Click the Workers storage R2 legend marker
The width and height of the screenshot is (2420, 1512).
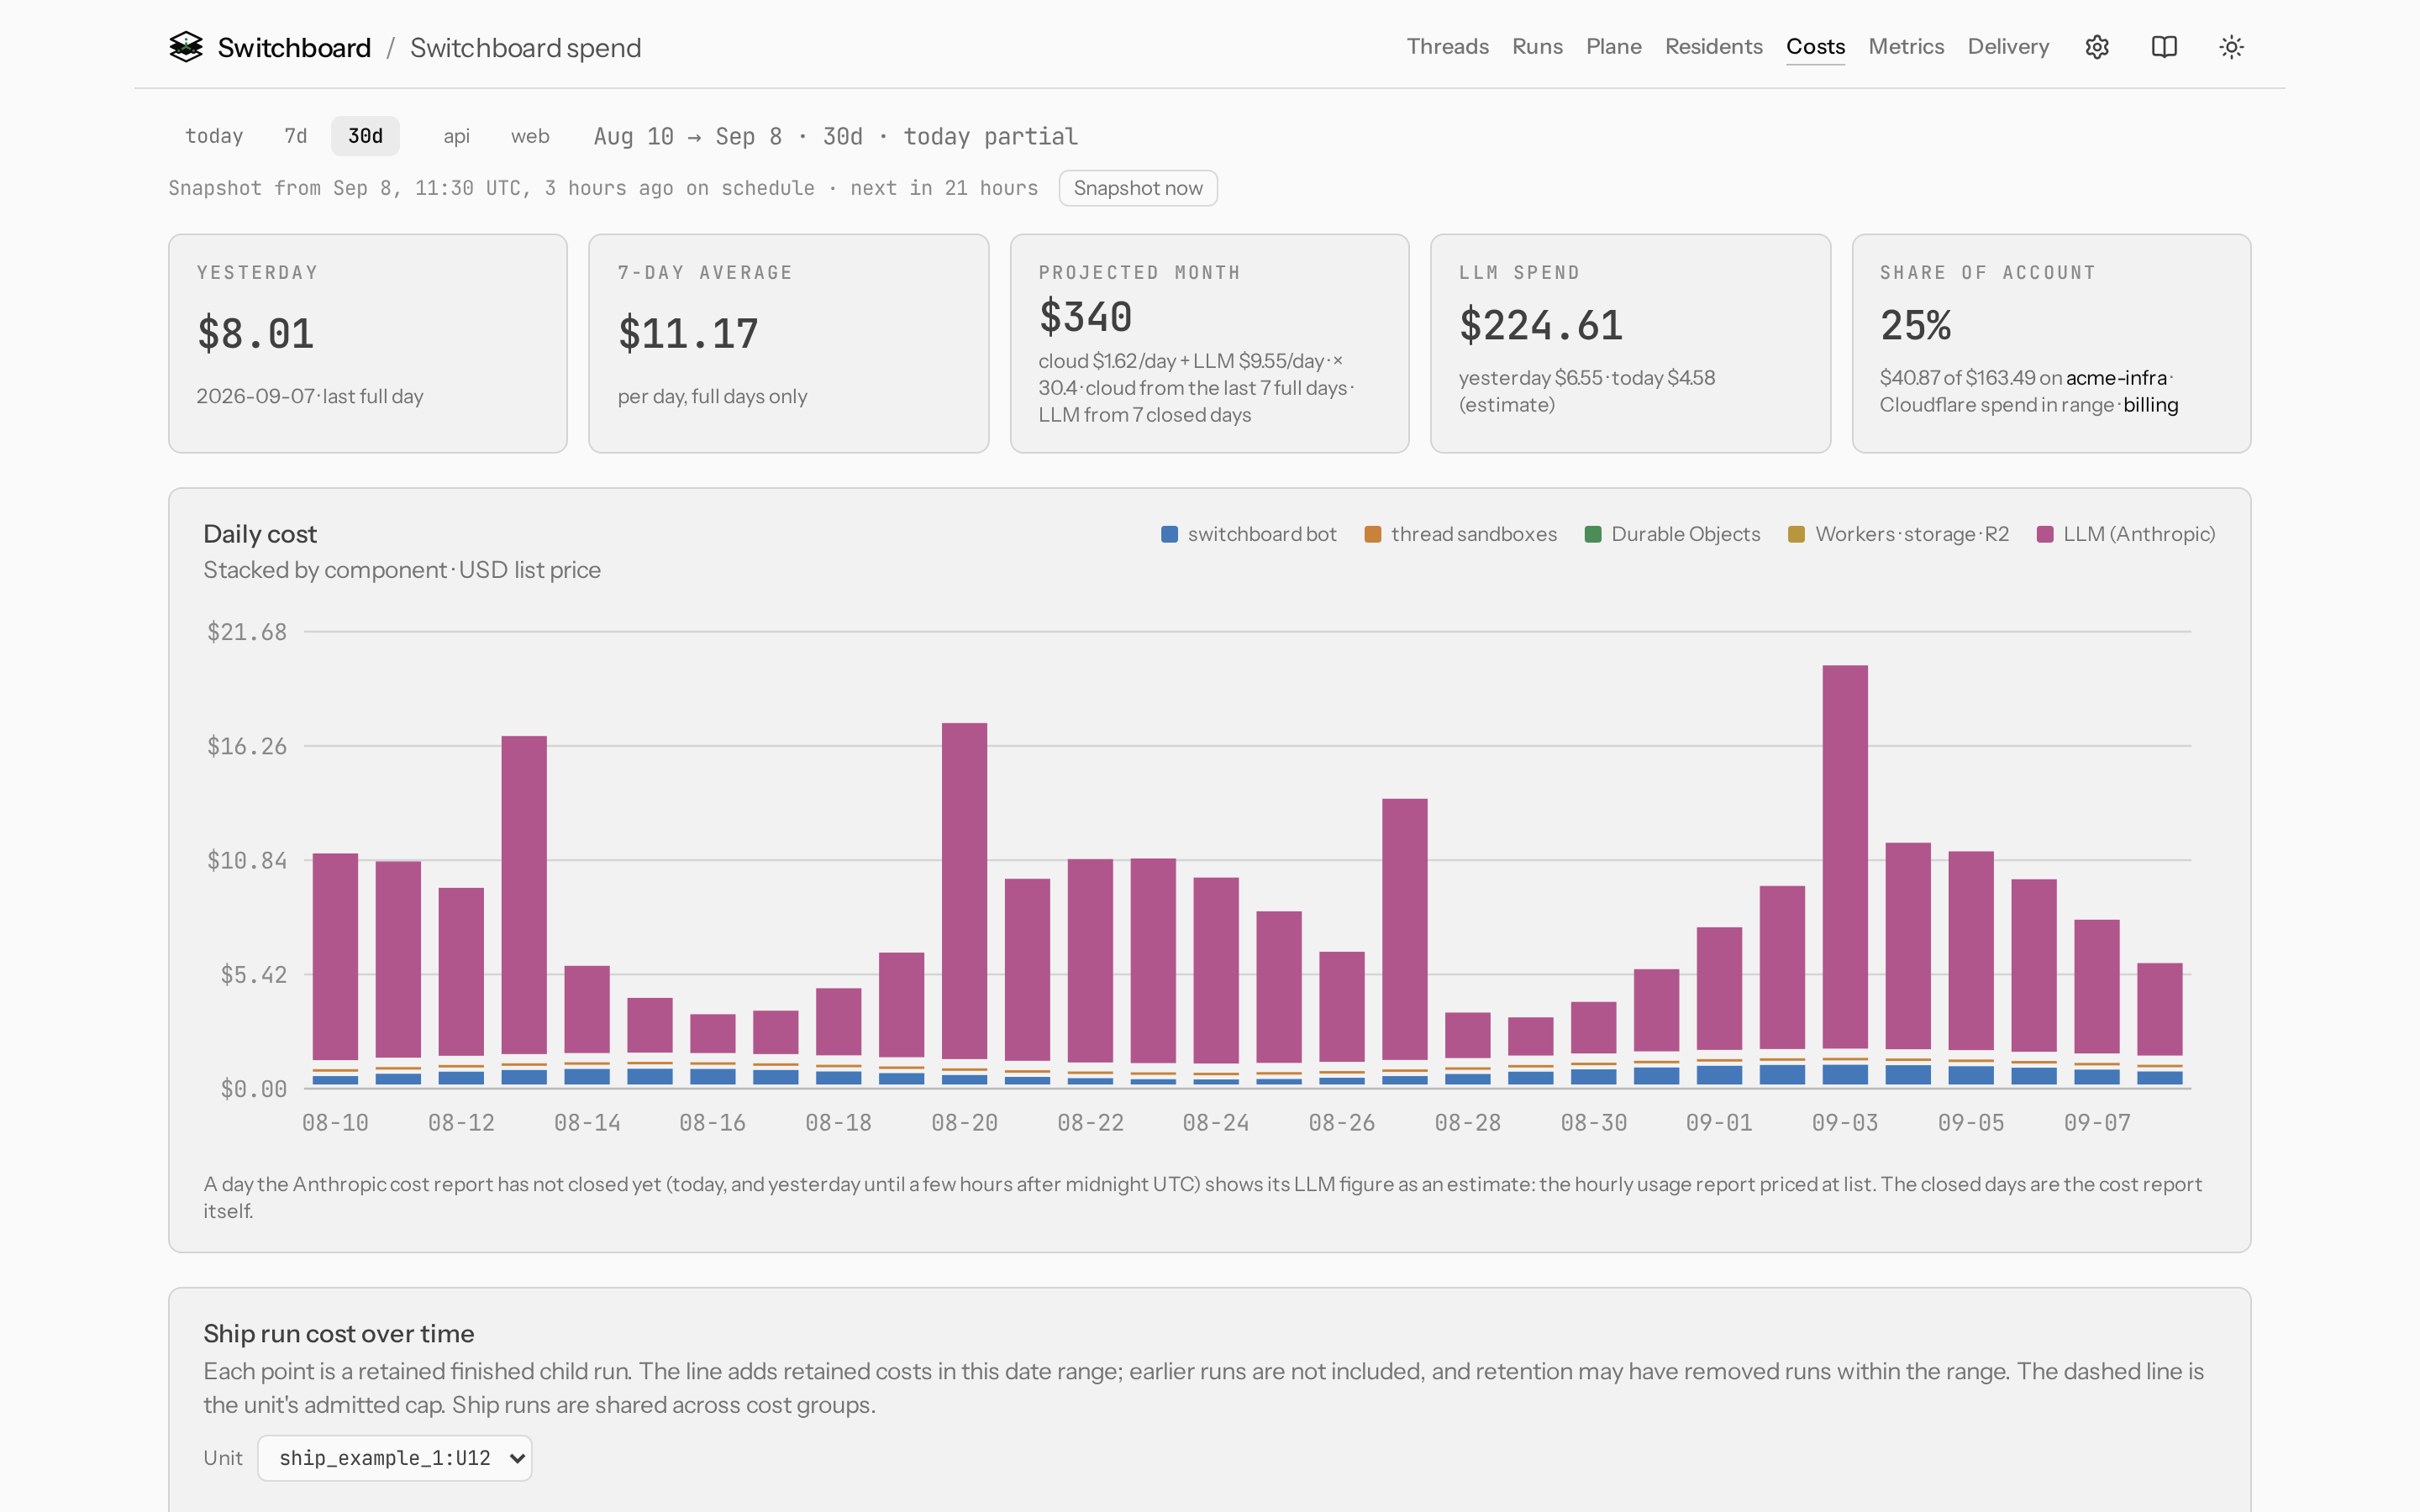(1796, 534)
